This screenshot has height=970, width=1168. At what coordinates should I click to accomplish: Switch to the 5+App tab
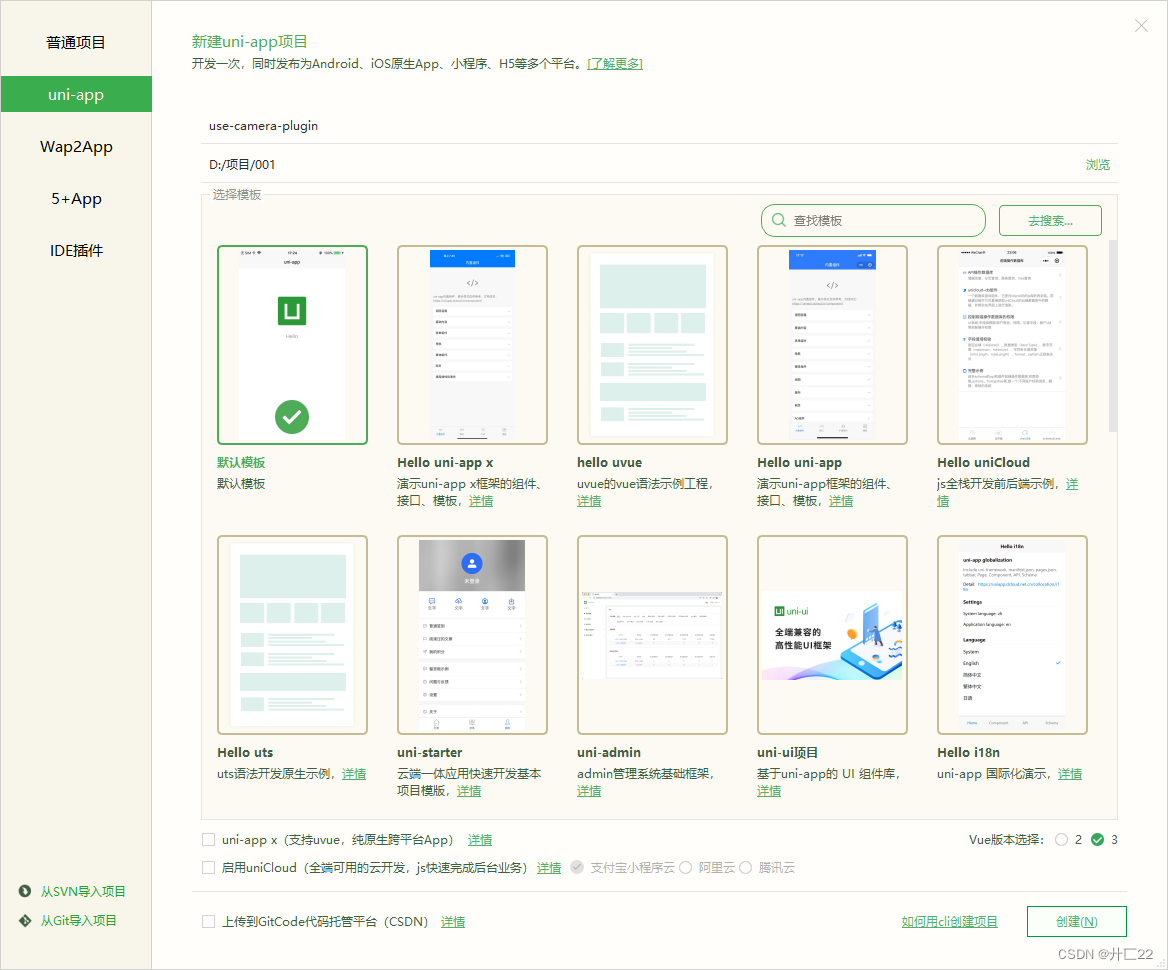pos(76,198)
